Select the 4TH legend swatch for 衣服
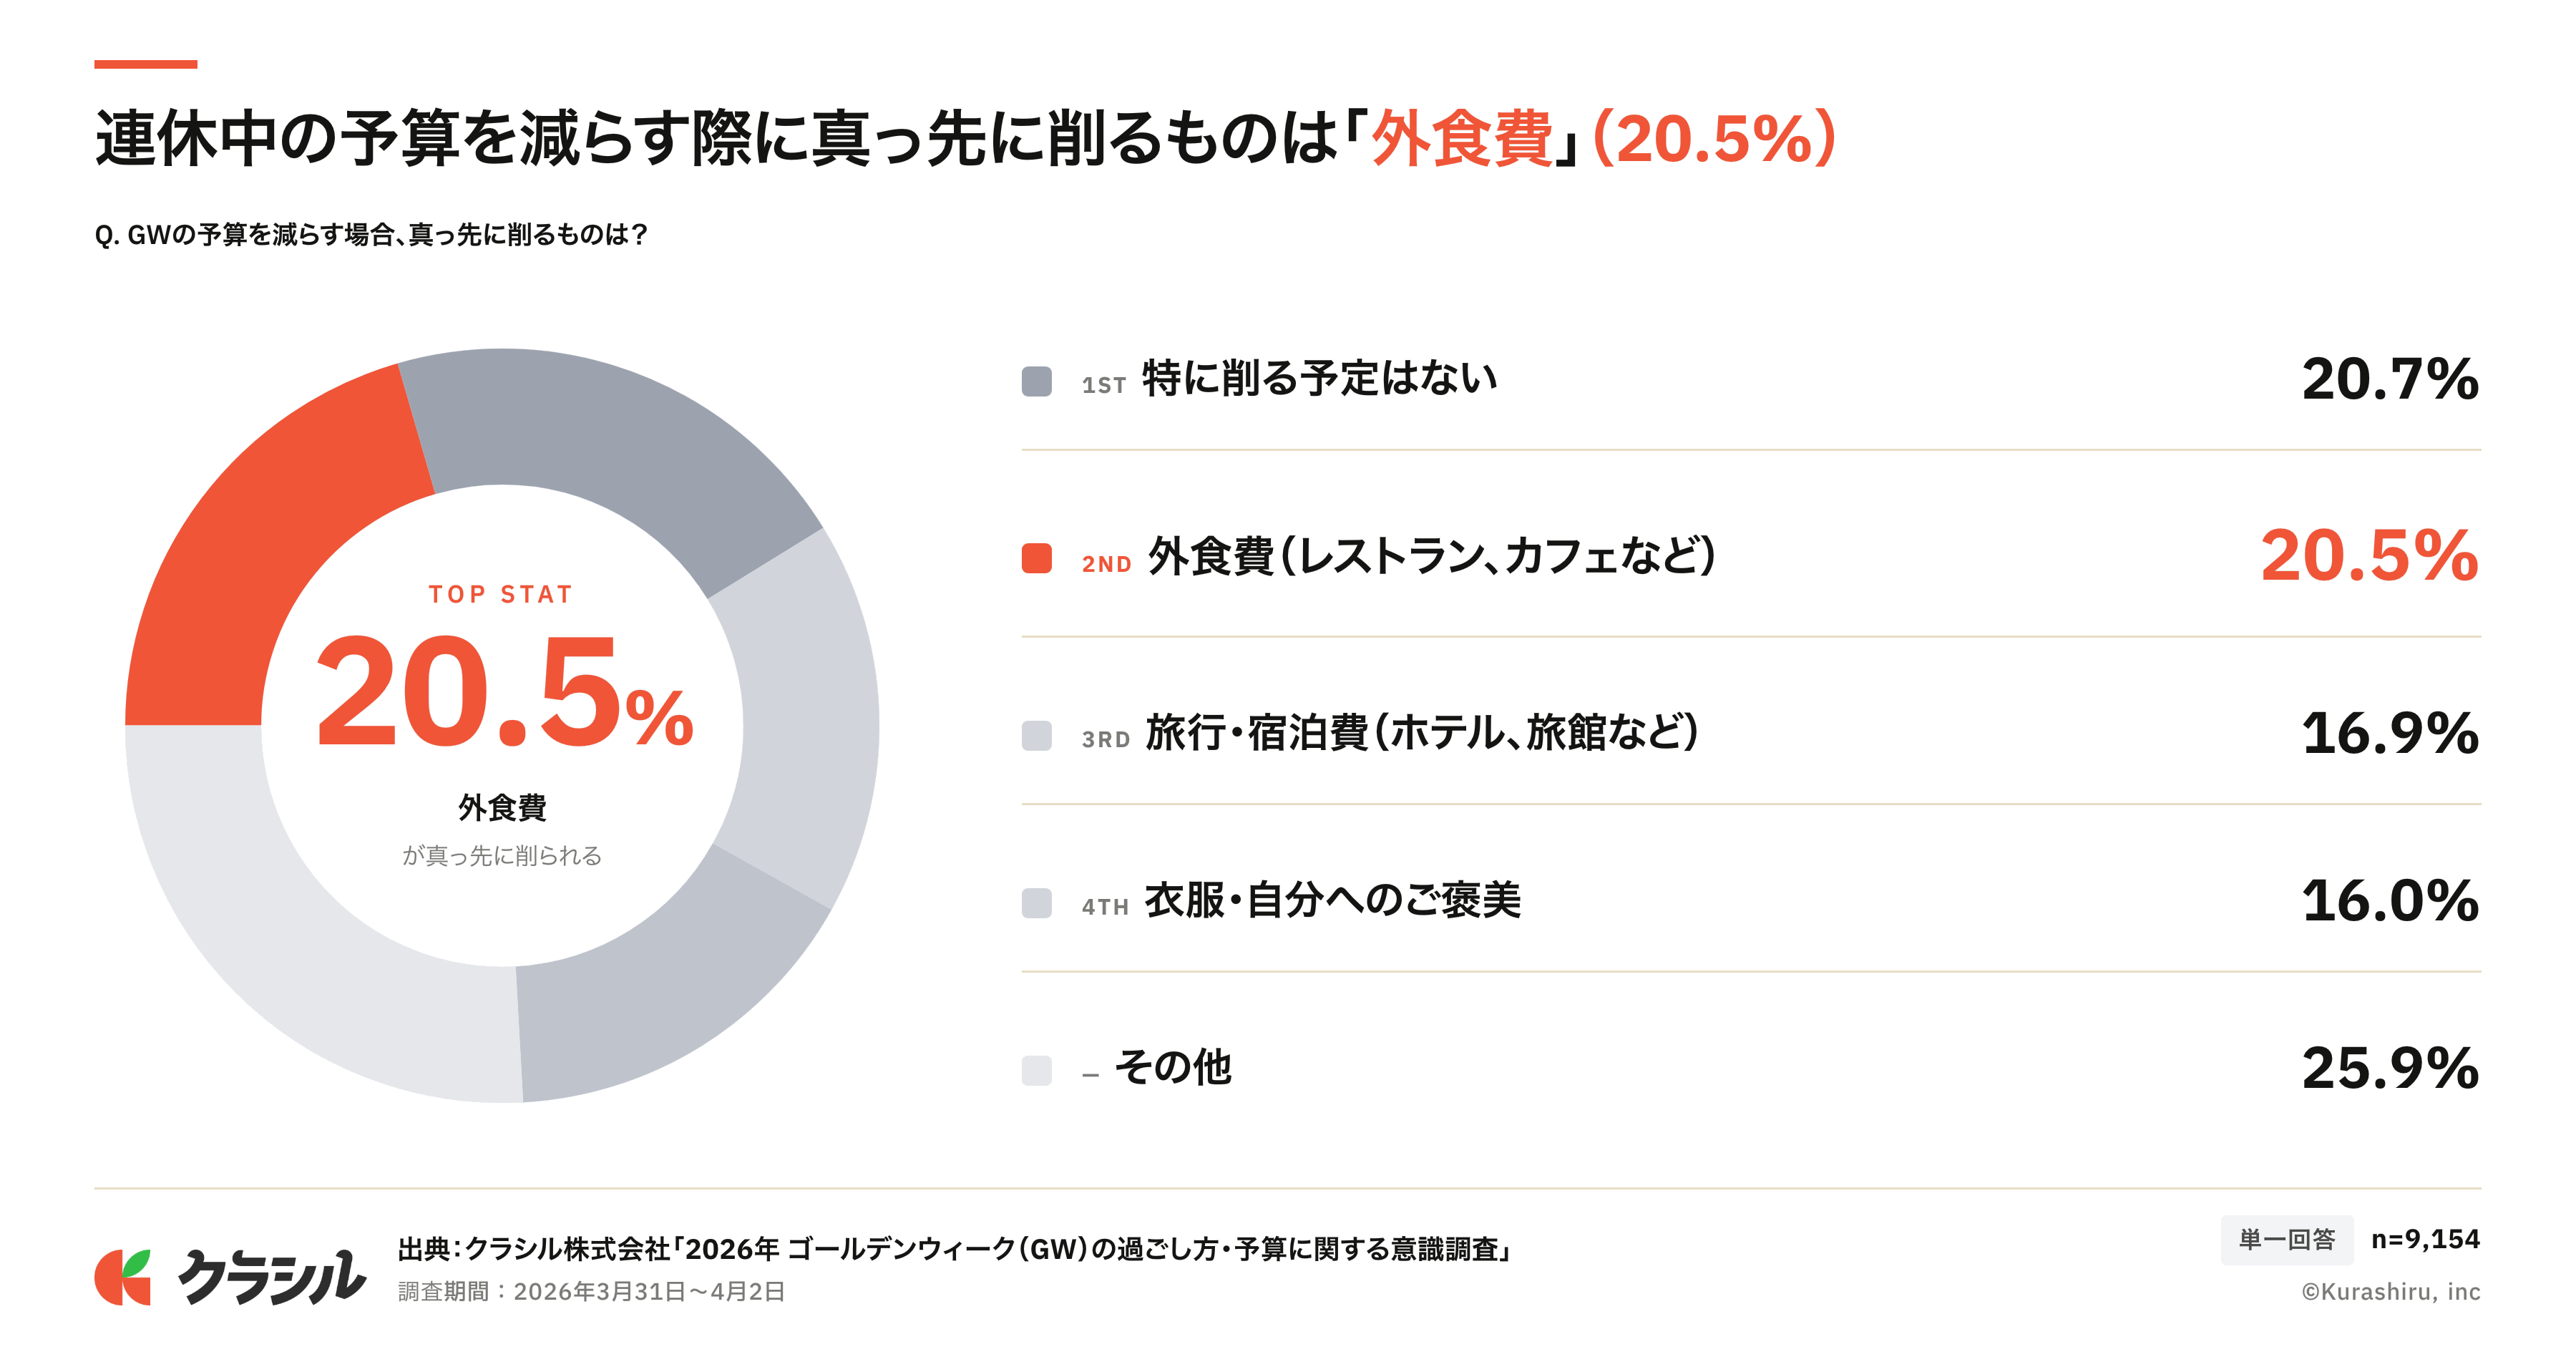This screenshot has height=1362, width=2576. pyautogui.click(x=1036, y=903)
